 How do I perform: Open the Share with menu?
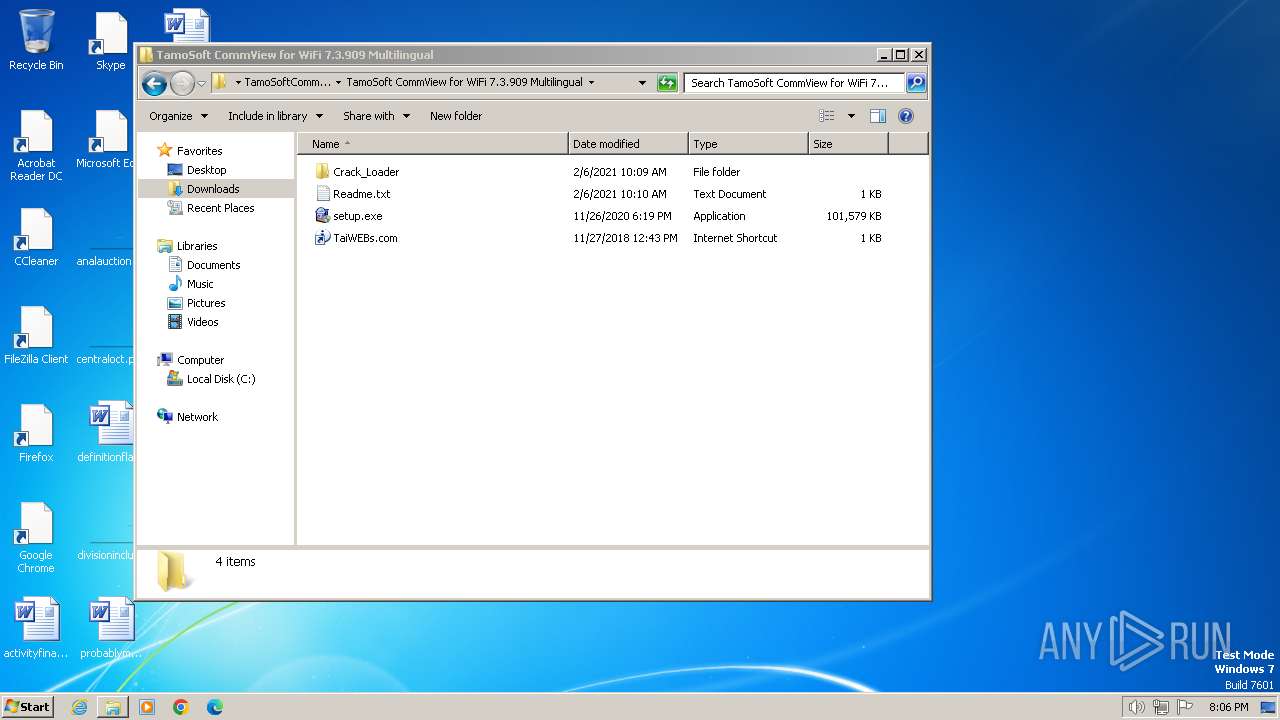click(x=376, y=116)
